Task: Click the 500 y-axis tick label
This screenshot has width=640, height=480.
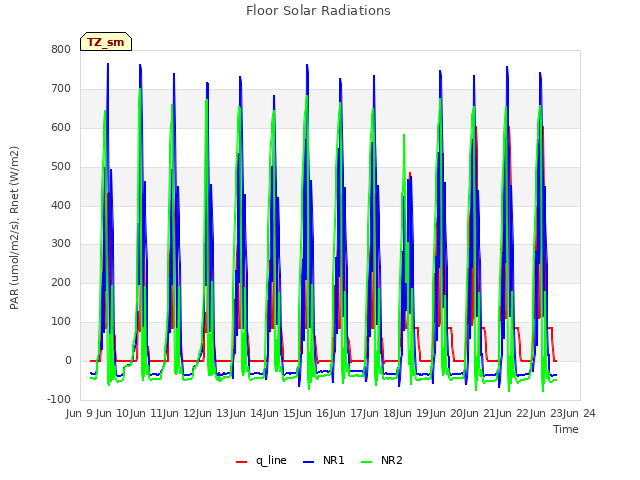Action: [x=61, y=166]
